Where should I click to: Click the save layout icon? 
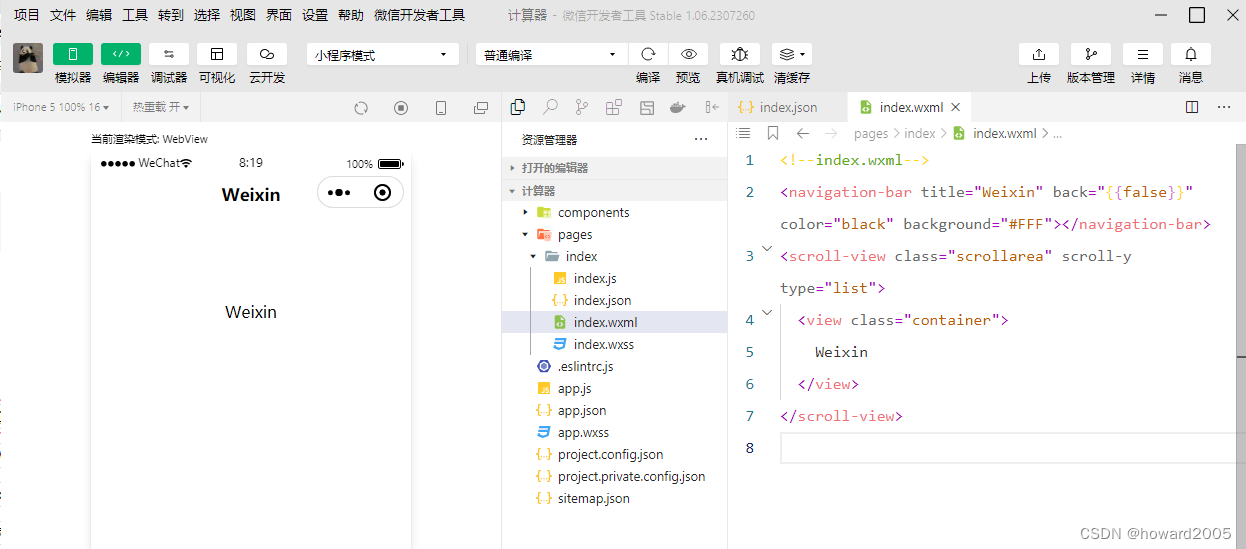647,107
